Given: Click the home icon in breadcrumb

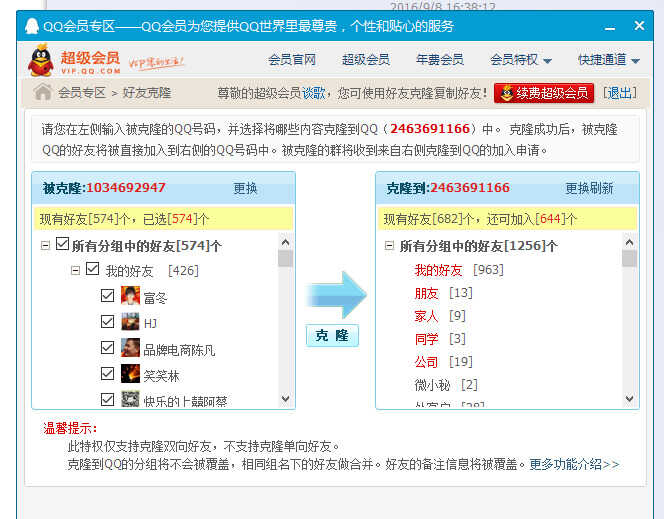Looking at the screenshot, I should pos(43,93).
